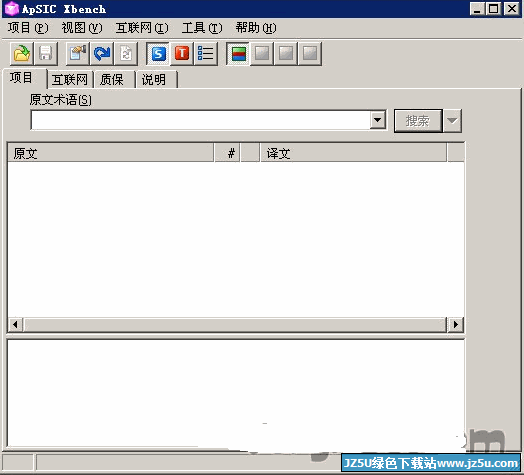Maximize the ApSIC Xbench window
This screenshot has height=475, width=524.
click(x=494, y=9)
